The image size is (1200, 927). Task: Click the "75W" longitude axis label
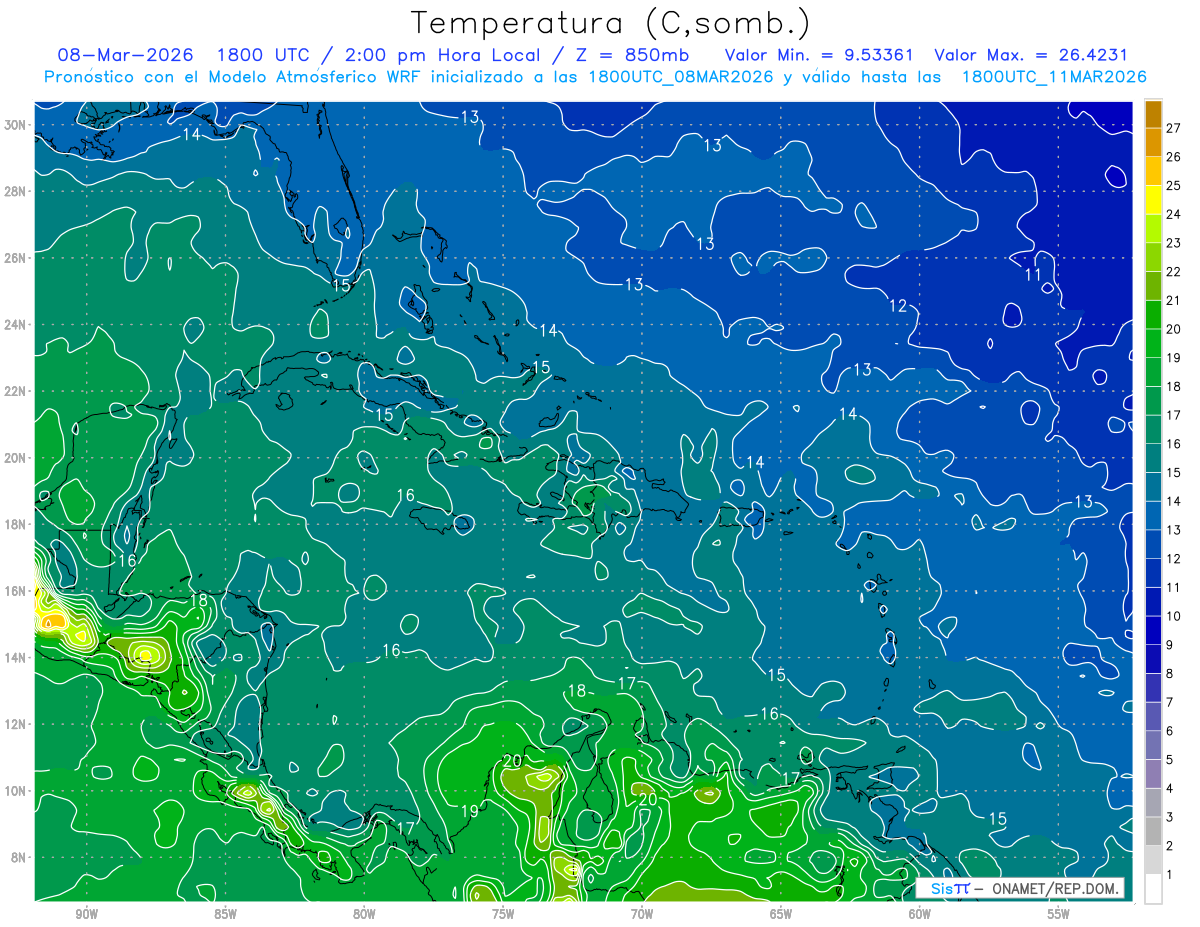click(x=503, y=914)
